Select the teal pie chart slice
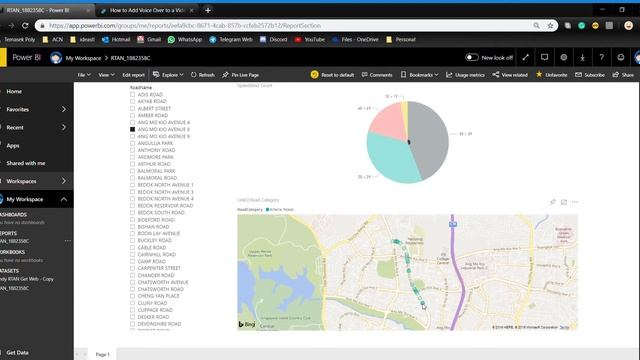The height and width of the screenshot is (360, 640). click(390, 159)
